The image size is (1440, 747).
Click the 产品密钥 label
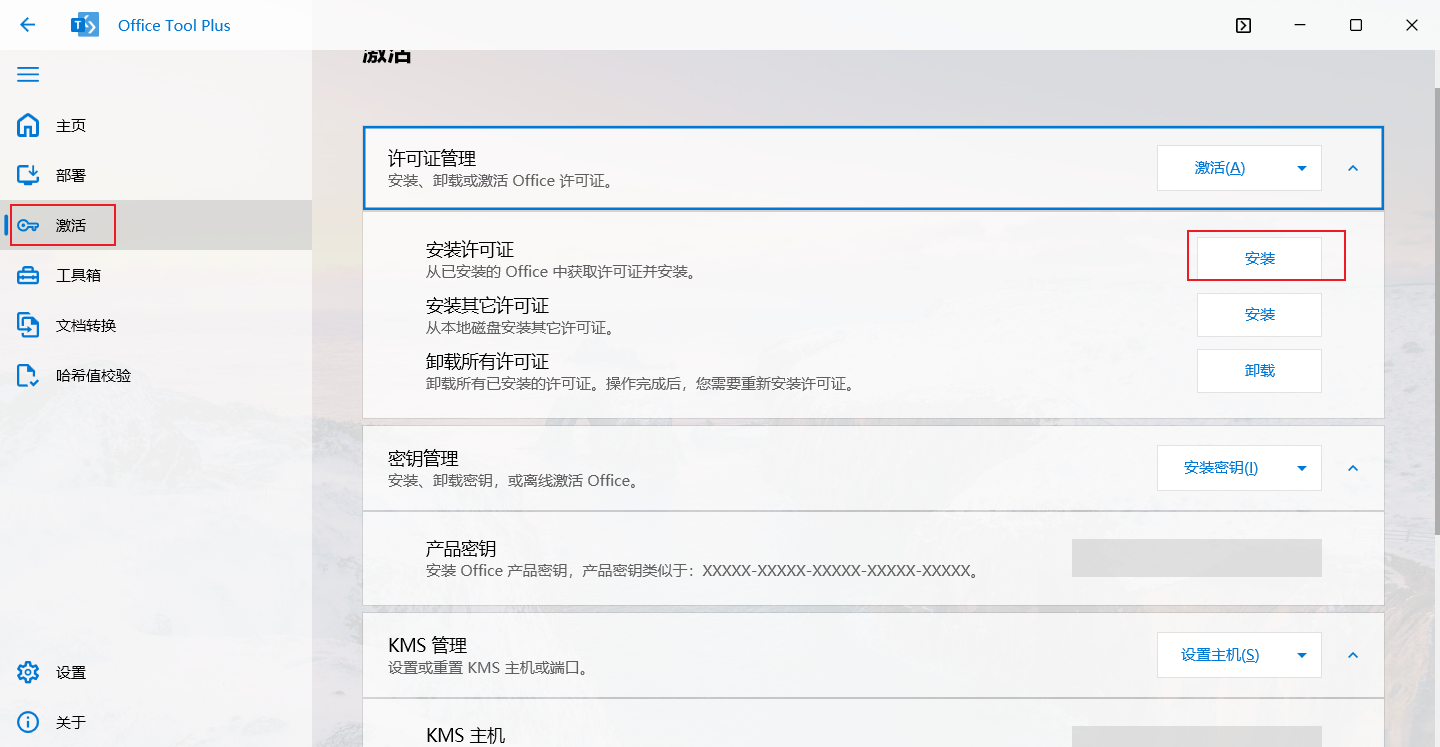click(x=461, y=549)
